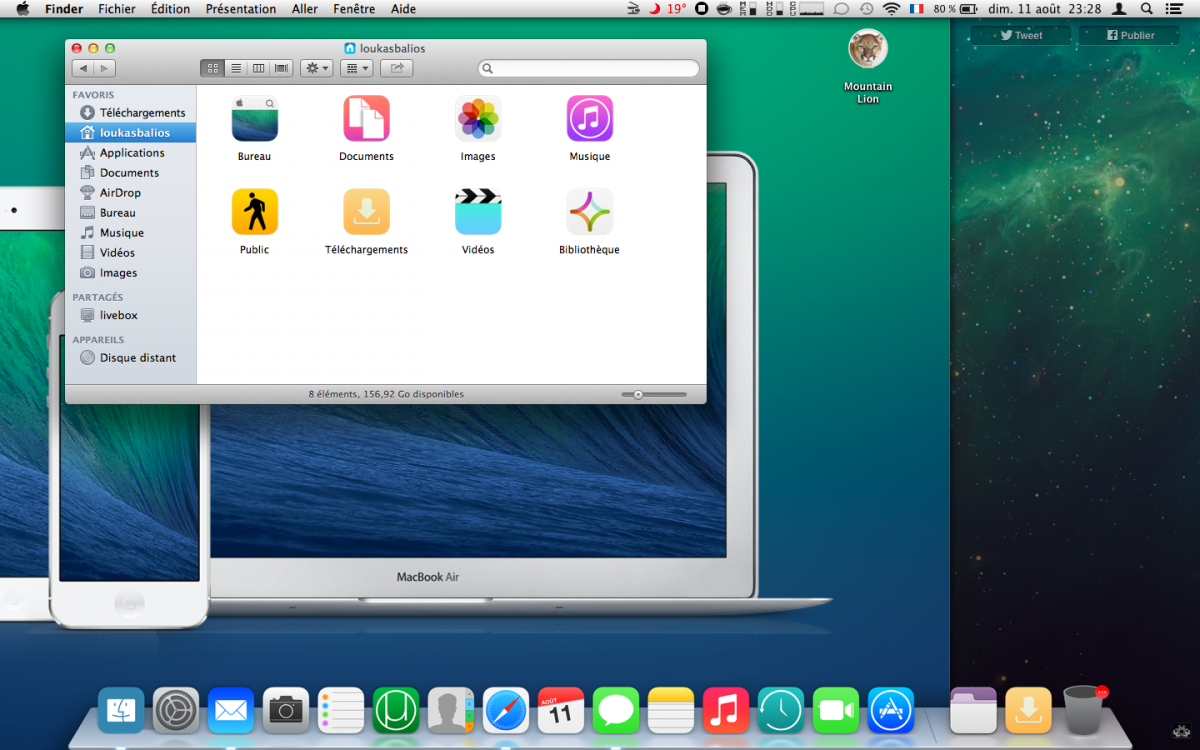The image size is (1200, 750).
Task: Launch the Camera app in the Dock
Action: pyautogui.click(x=286, y=711)
